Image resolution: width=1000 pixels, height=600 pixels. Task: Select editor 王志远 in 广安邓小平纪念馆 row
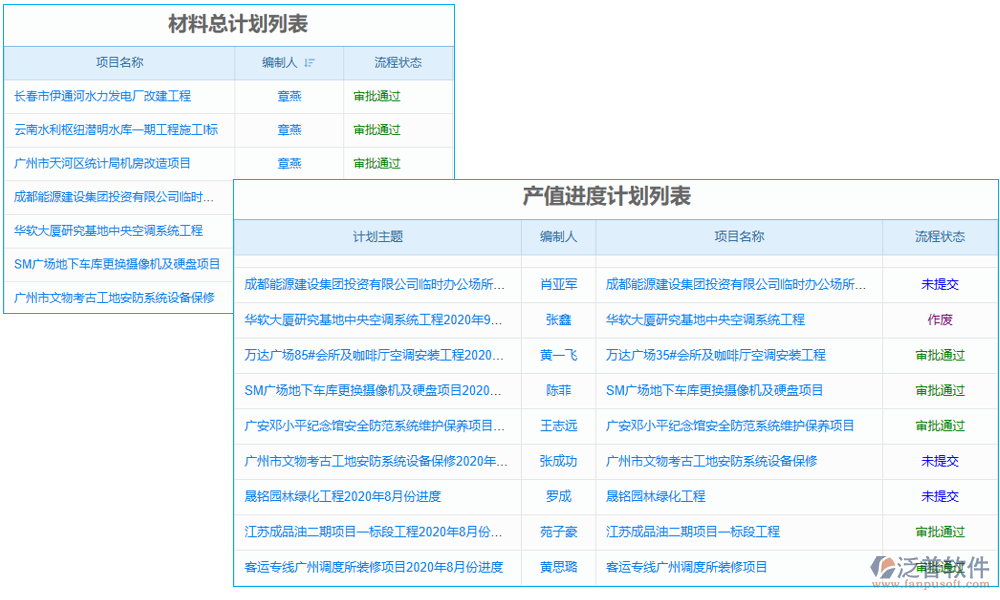[x=557, y=426]
